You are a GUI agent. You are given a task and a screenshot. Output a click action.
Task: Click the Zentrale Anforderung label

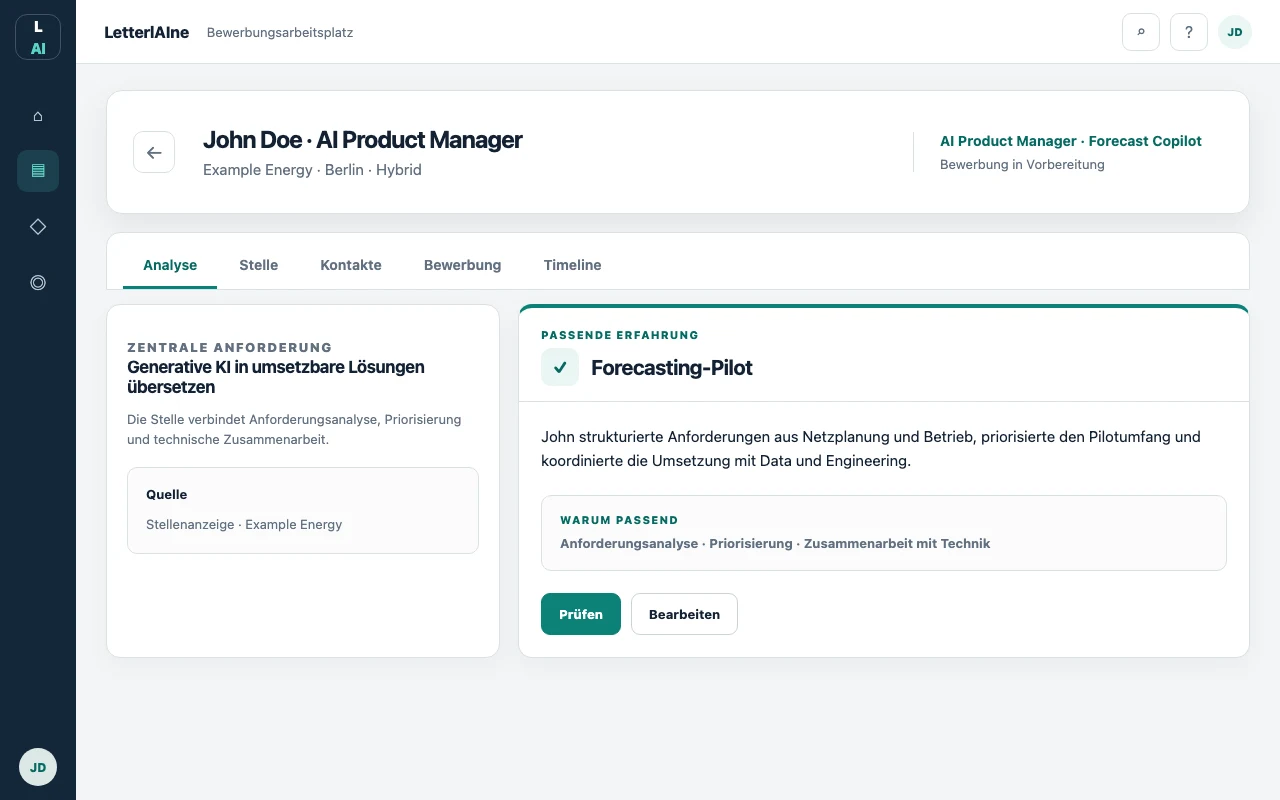pyautogui.click(x=230, y=348)
